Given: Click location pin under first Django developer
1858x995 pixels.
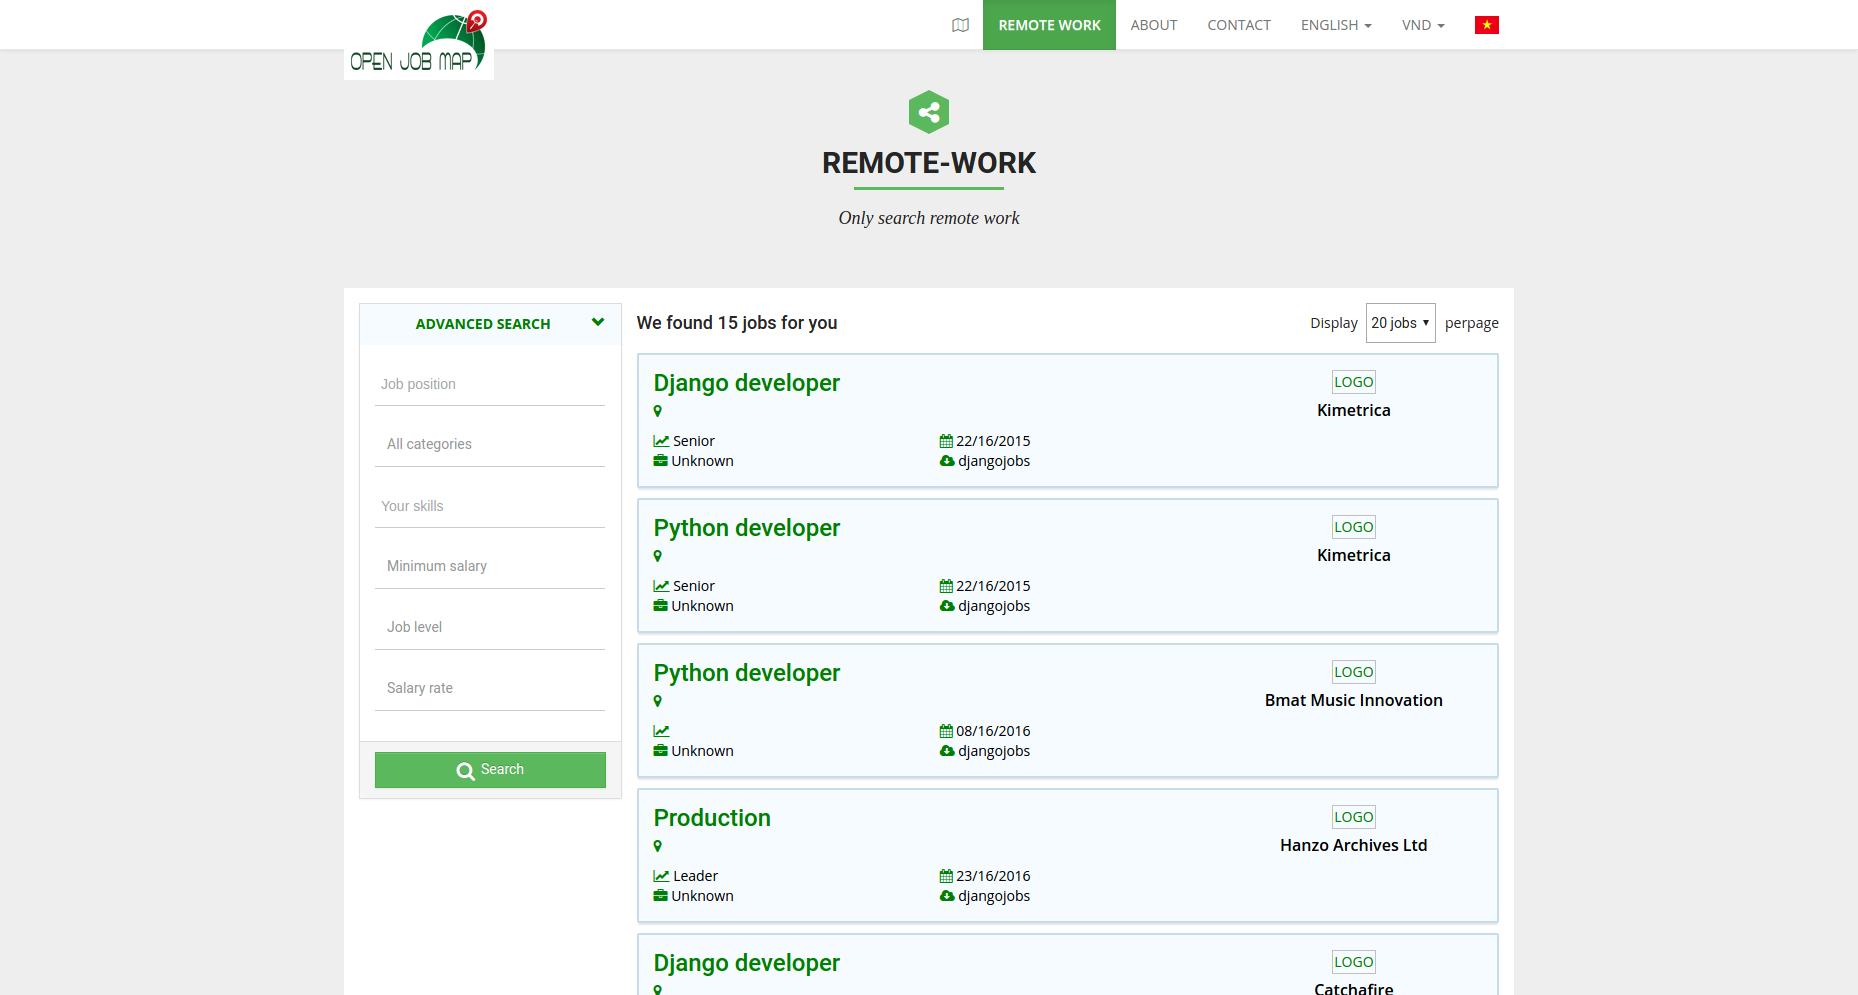Looking at the screenshot, I should coord(658,411).
